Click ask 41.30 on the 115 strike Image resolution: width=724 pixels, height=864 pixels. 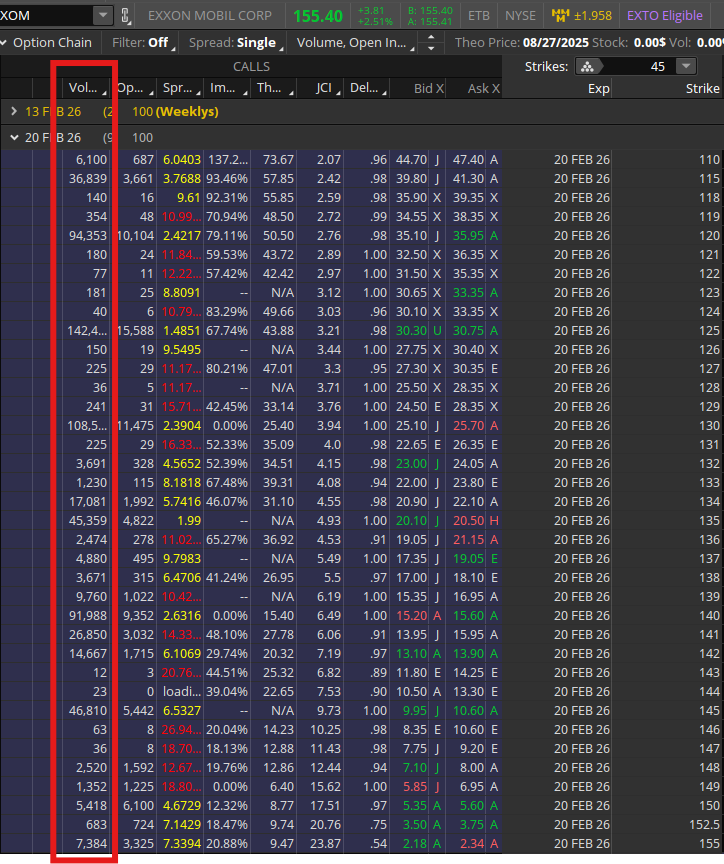468,179
